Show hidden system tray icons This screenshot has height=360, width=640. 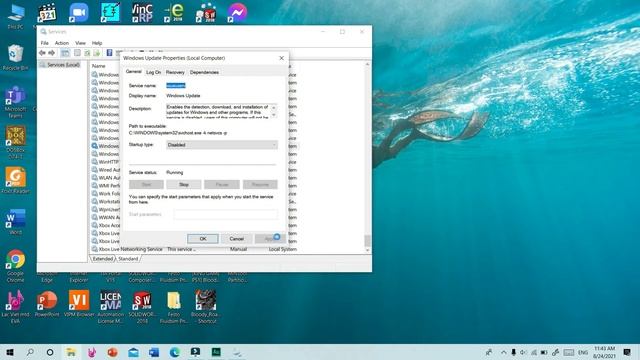[x=504, y=352]
